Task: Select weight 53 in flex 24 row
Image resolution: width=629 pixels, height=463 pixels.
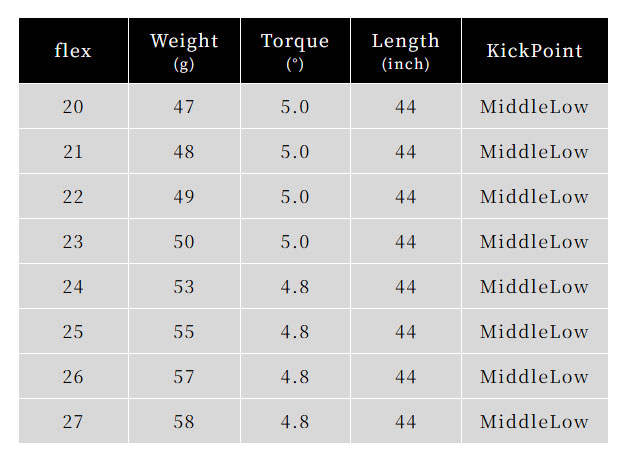Action: point(185,286)
